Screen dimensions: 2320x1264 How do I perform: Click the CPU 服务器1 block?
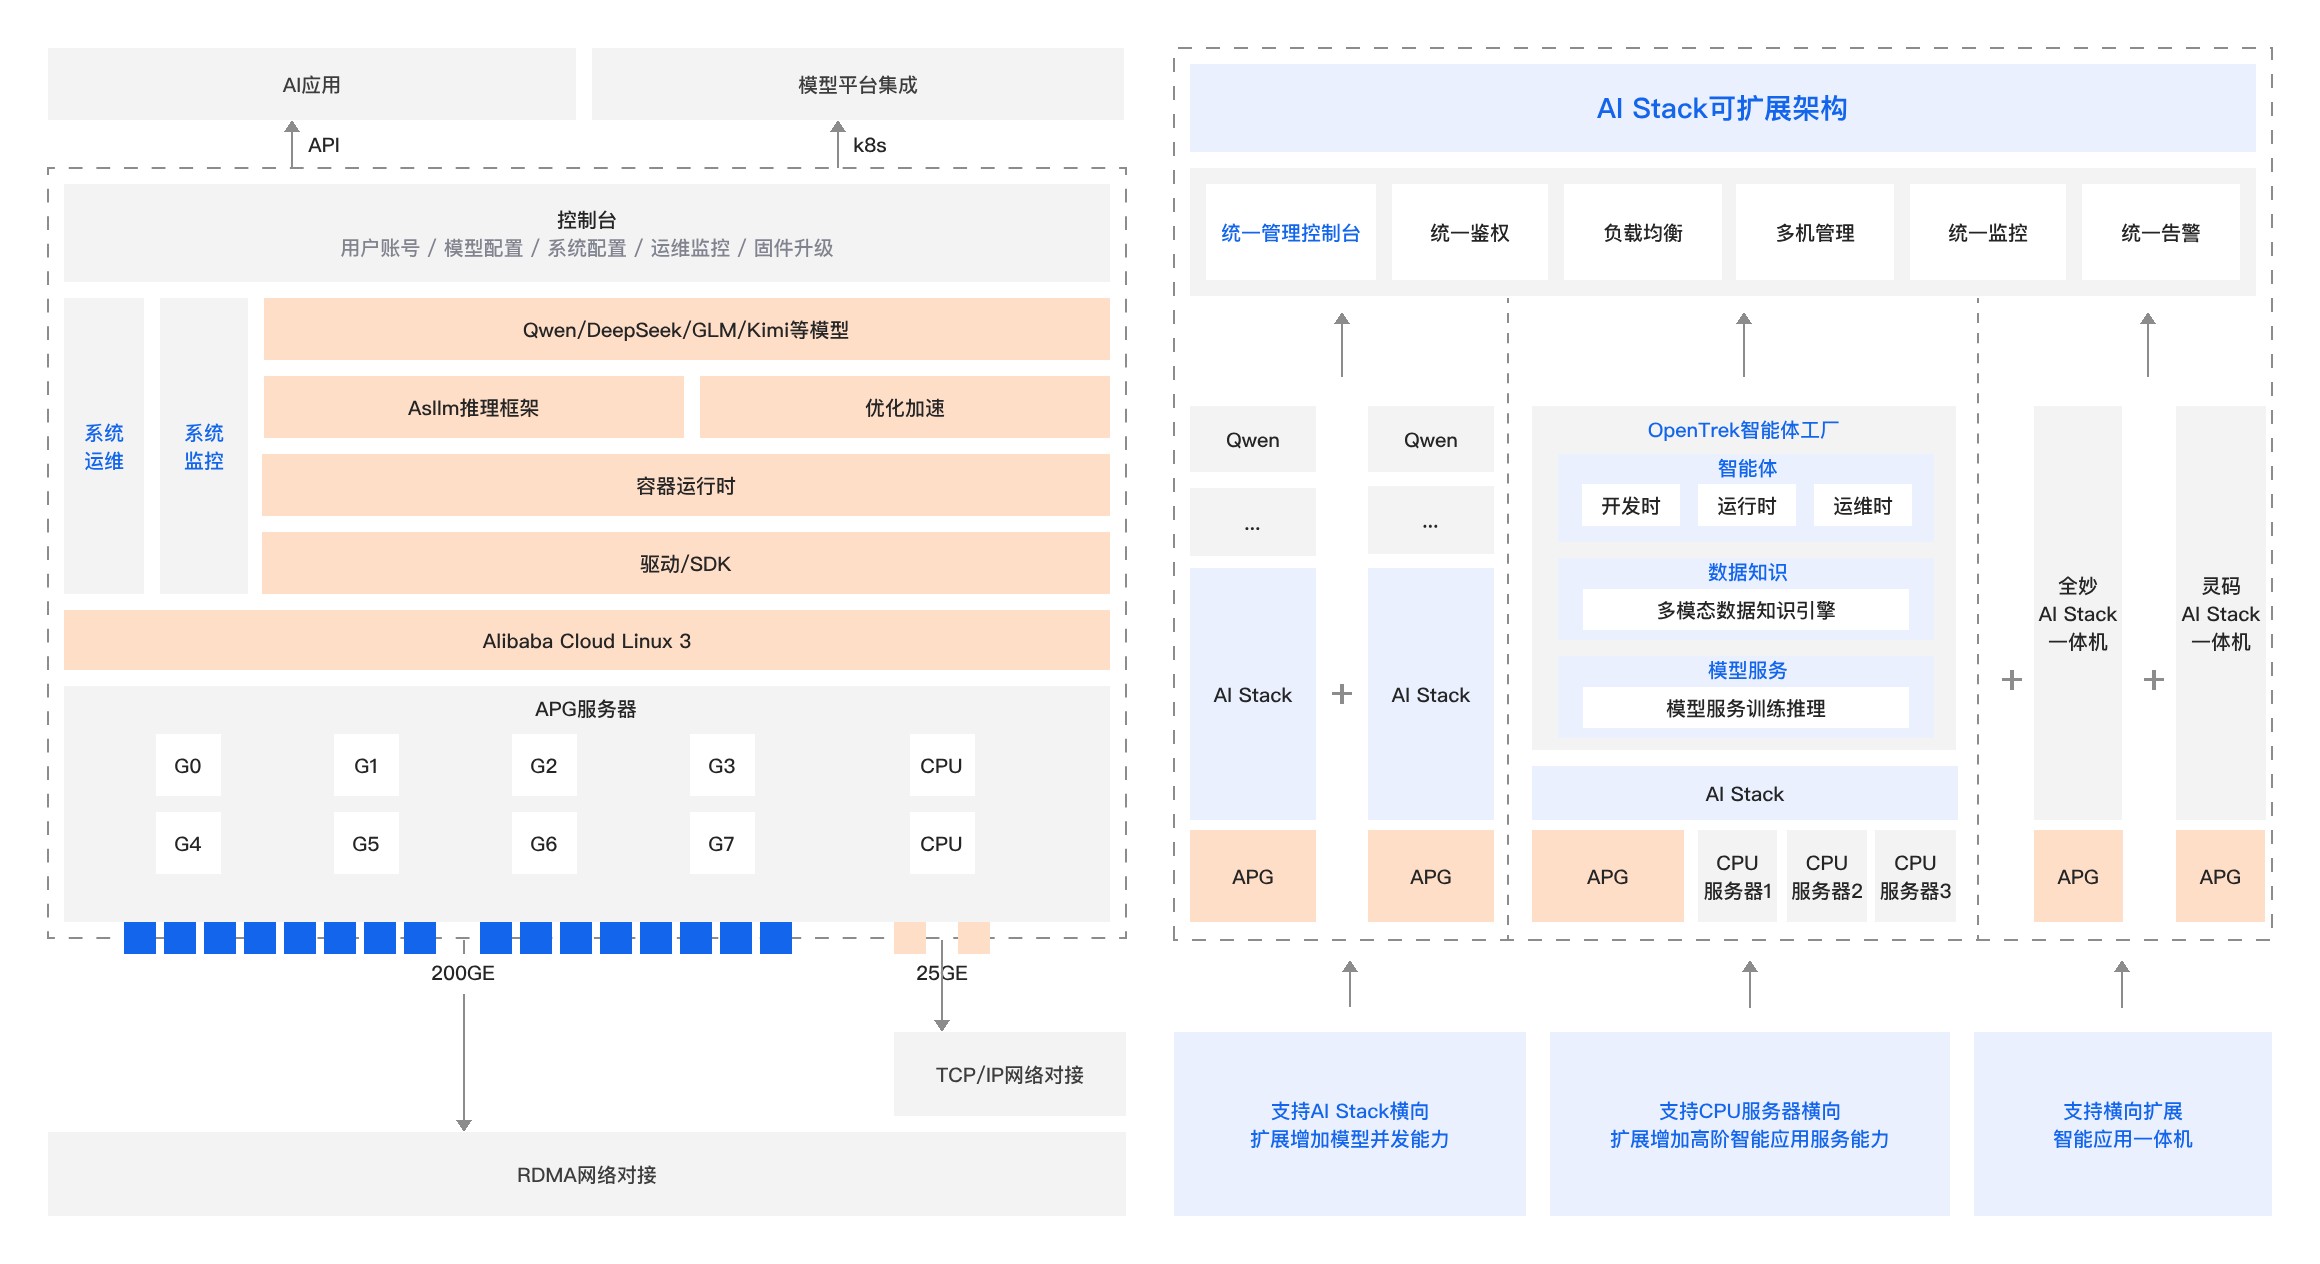1738,876
